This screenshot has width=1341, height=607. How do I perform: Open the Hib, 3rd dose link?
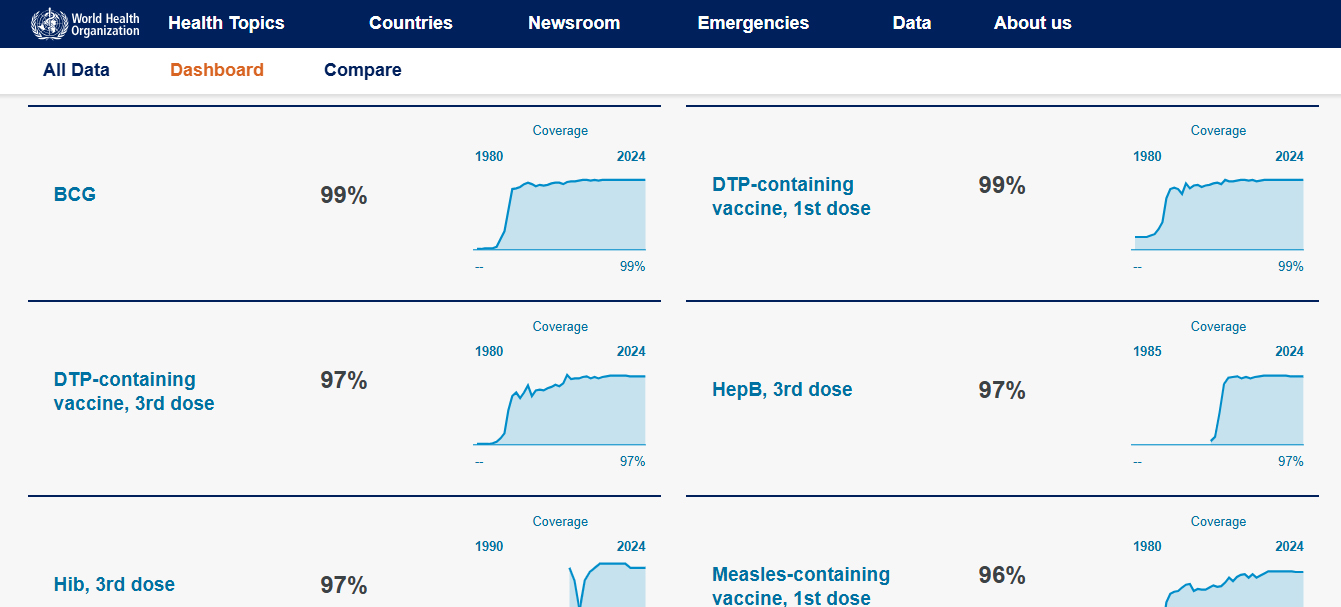114,584
